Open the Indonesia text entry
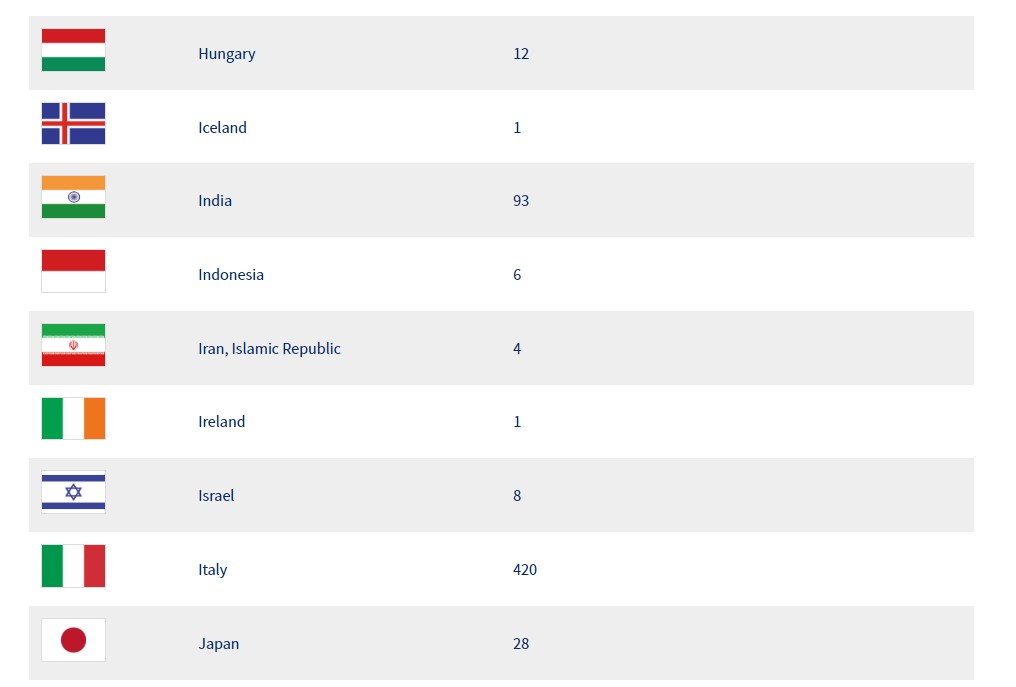1016x687 pixels. point(231,275)
